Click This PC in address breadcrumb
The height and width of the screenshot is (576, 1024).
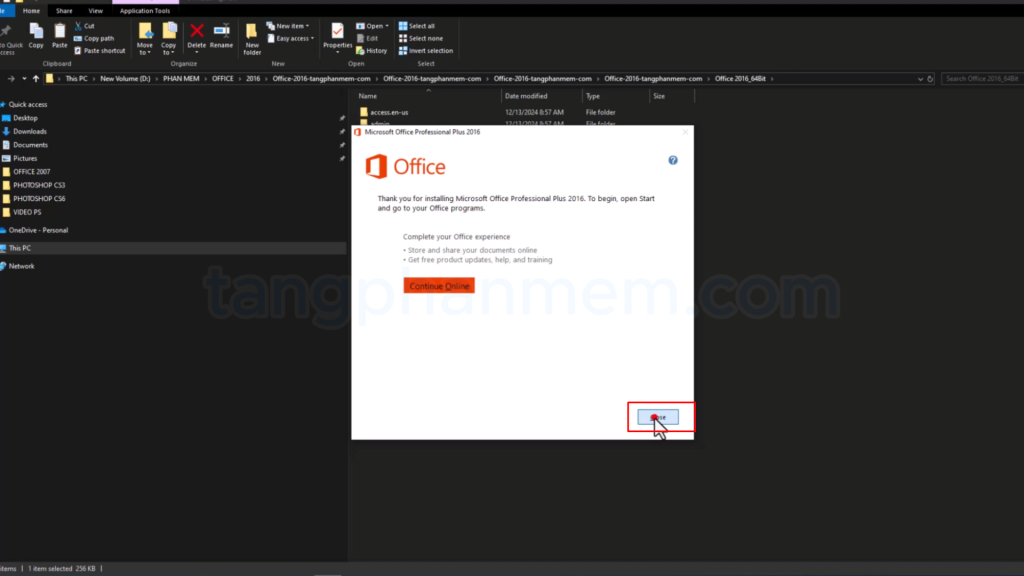pos(76,78)
